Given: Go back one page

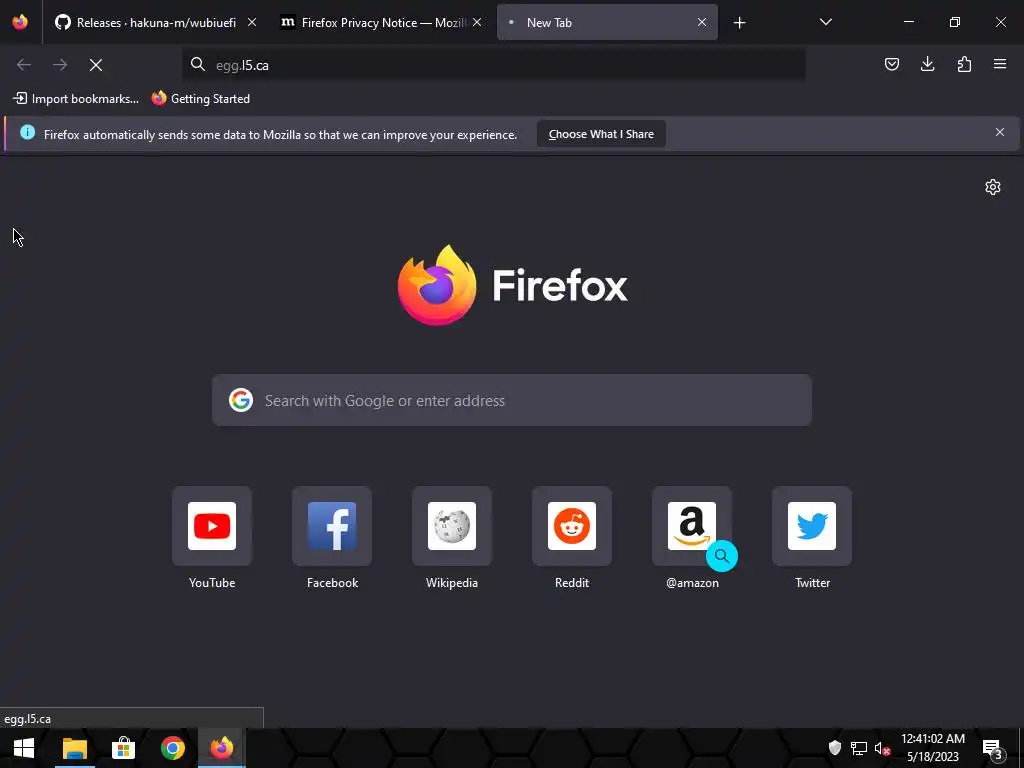Looking at the screenshot, I should [24, 65].
